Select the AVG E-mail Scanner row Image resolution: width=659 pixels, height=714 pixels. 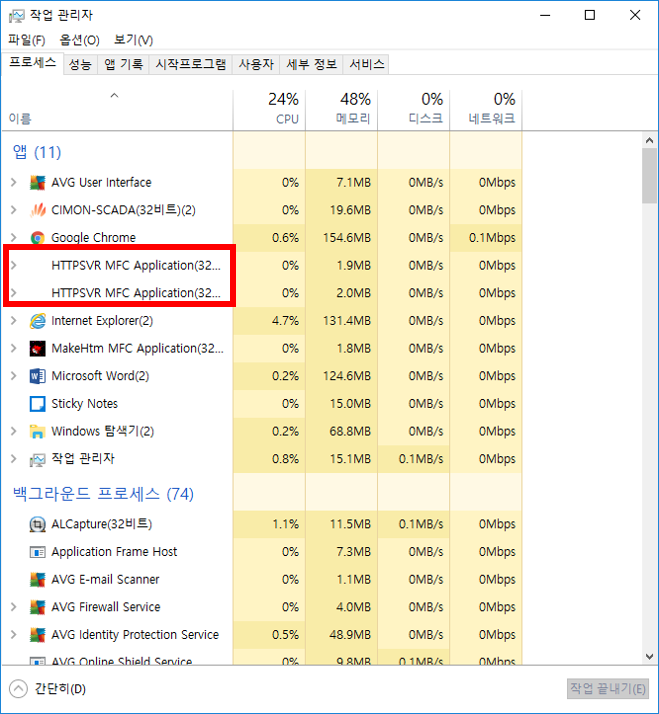[262, 580]
